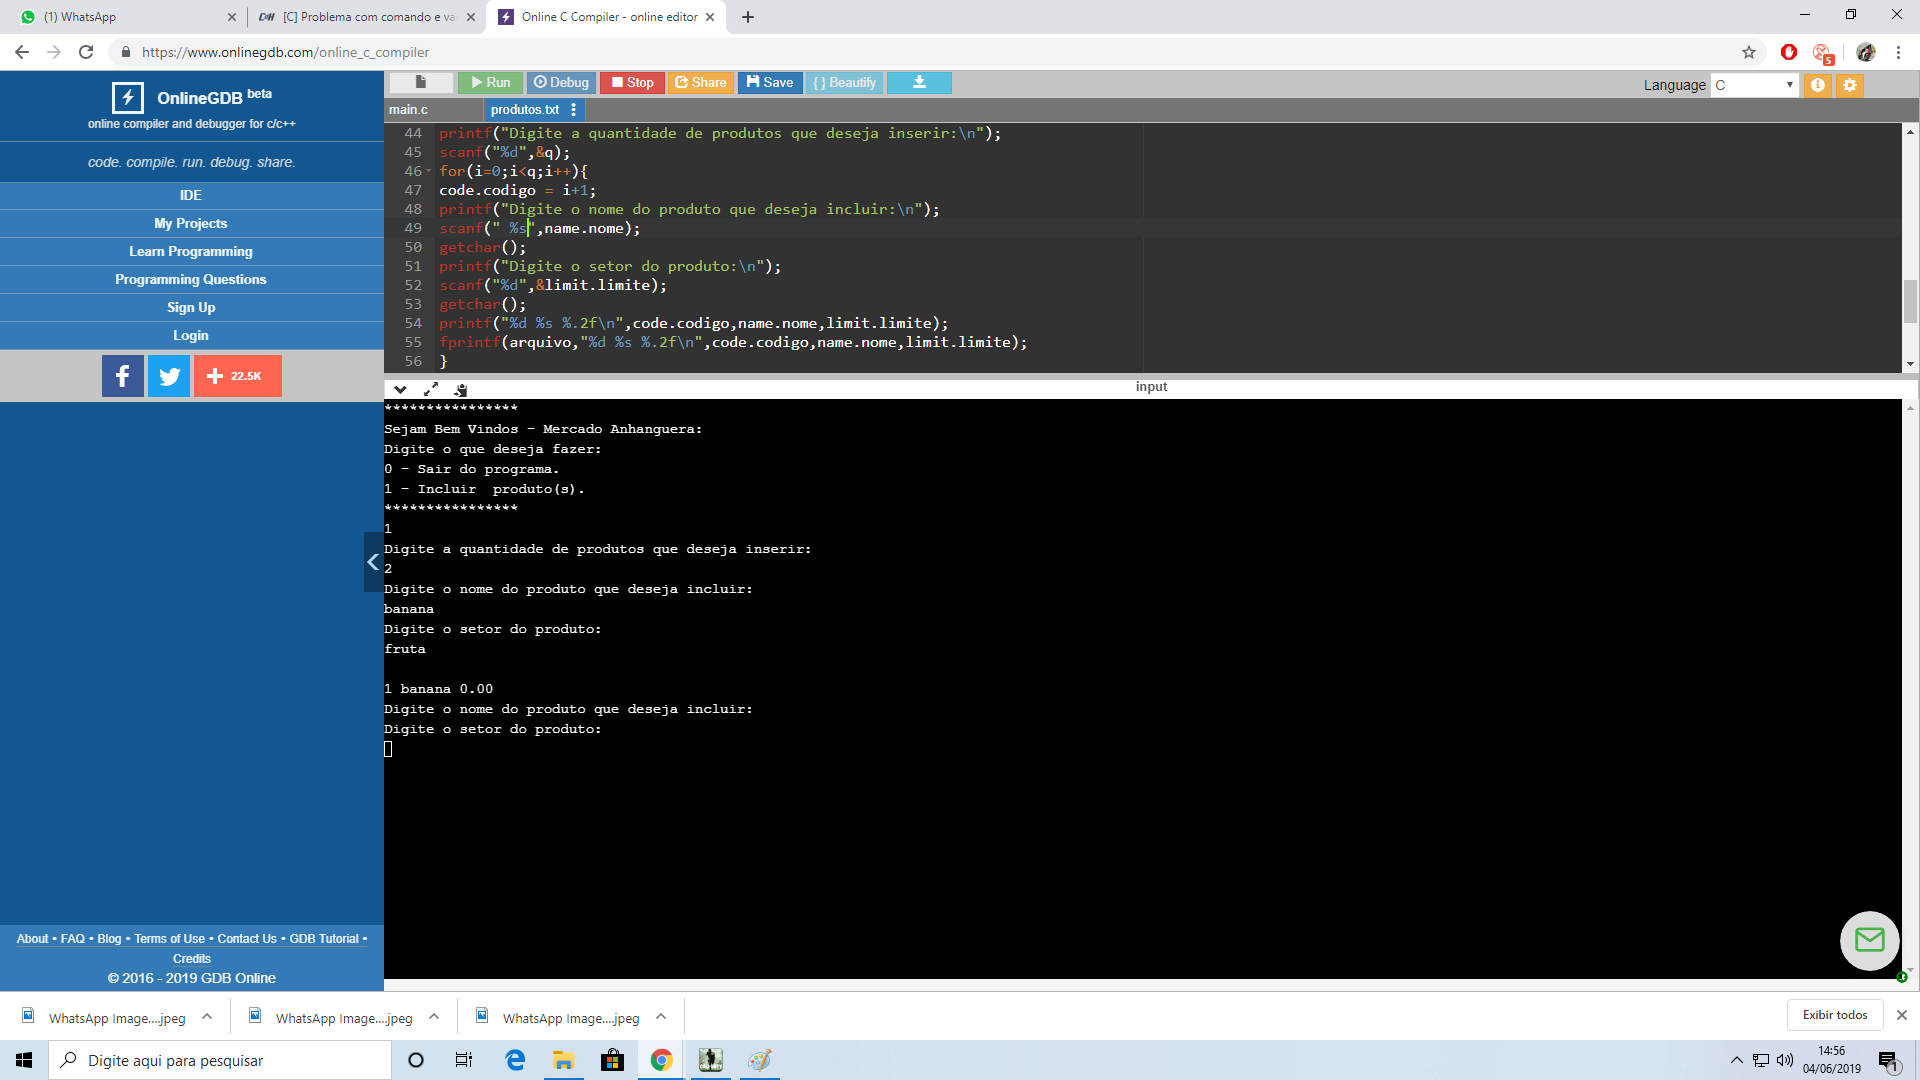This screenshot has width=1920, height=1080.
Task: Start the Debug session
Action: tap(561, 82)
